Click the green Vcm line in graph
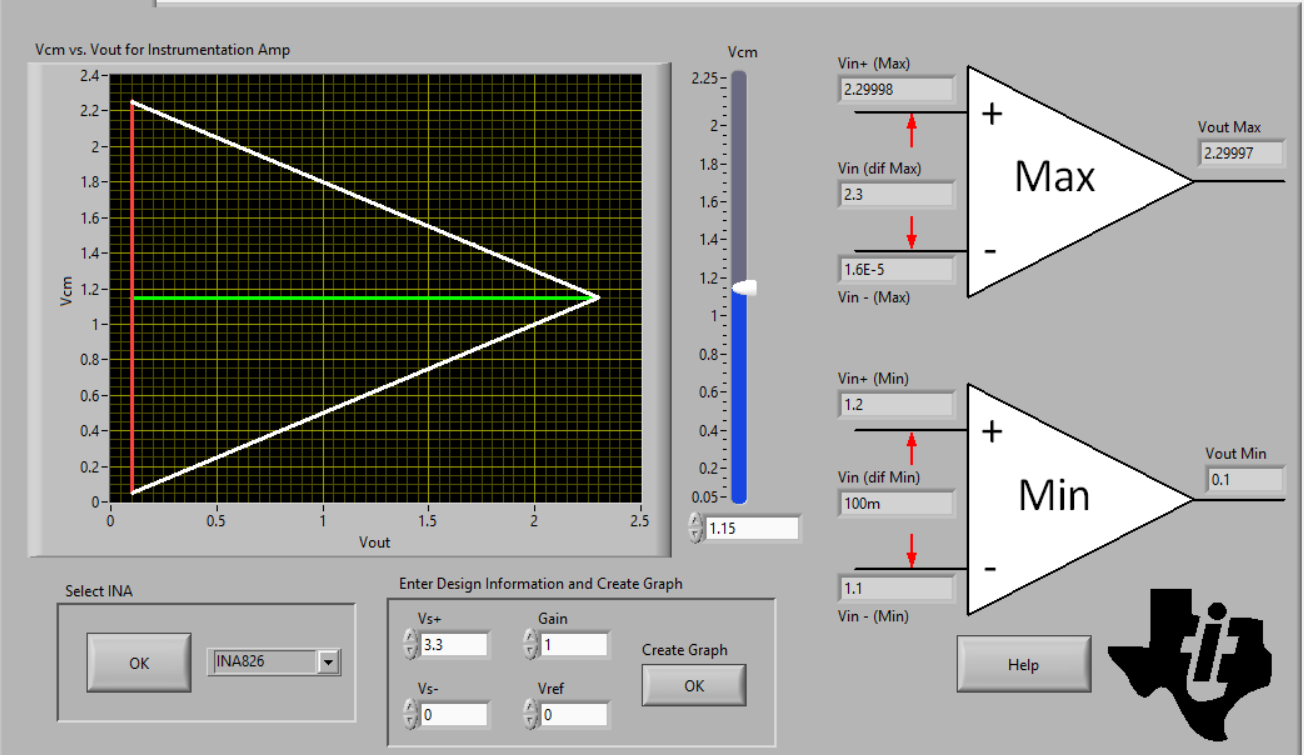The image size is (1304, 755). [x=365, y=298]
